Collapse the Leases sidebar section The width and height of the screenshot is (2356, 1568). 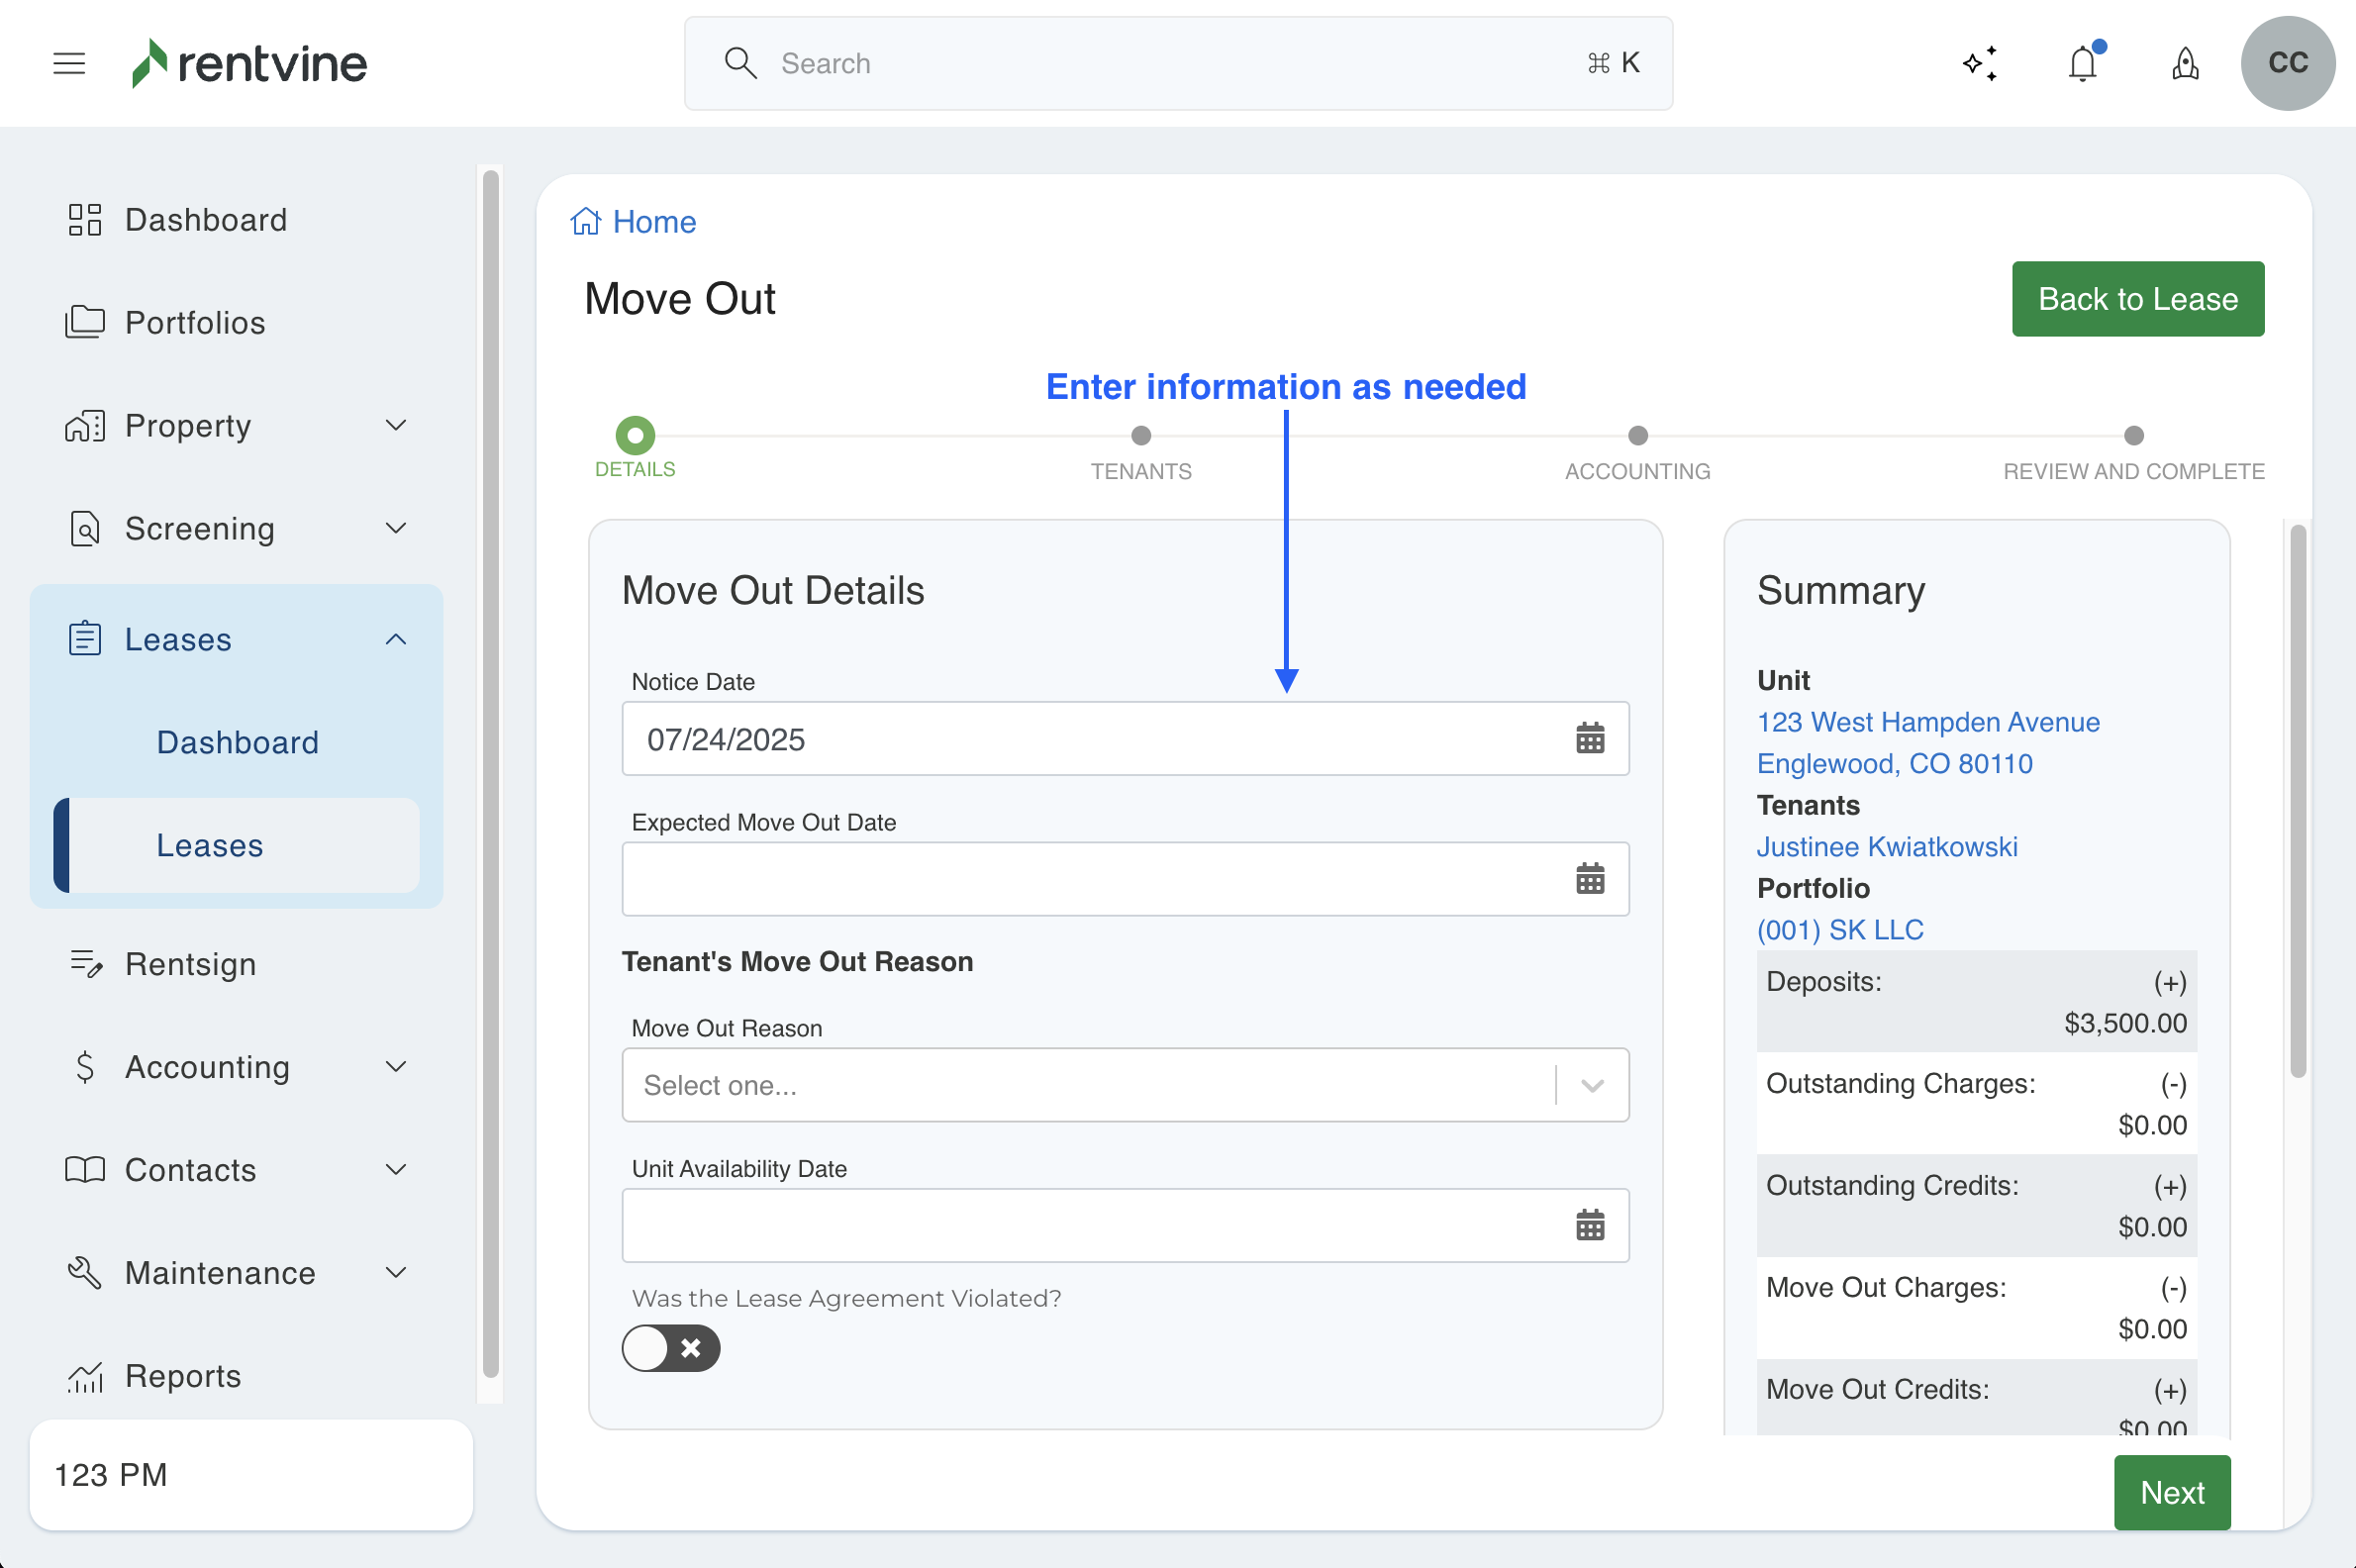click(x=395, y=639)
